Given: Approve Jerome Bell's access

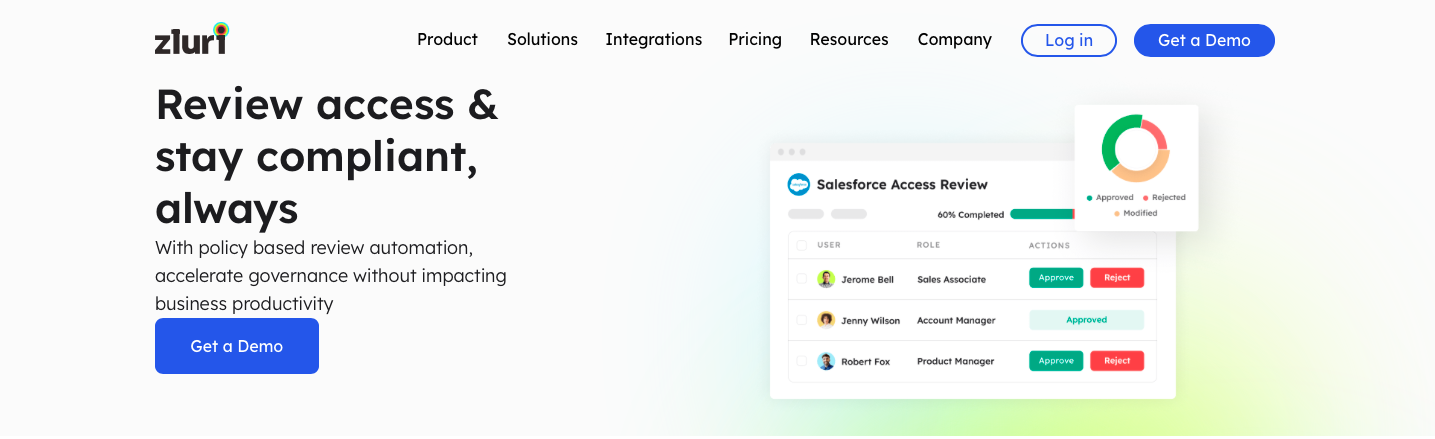Looking at the screenshot, I should pos(1056,278).
